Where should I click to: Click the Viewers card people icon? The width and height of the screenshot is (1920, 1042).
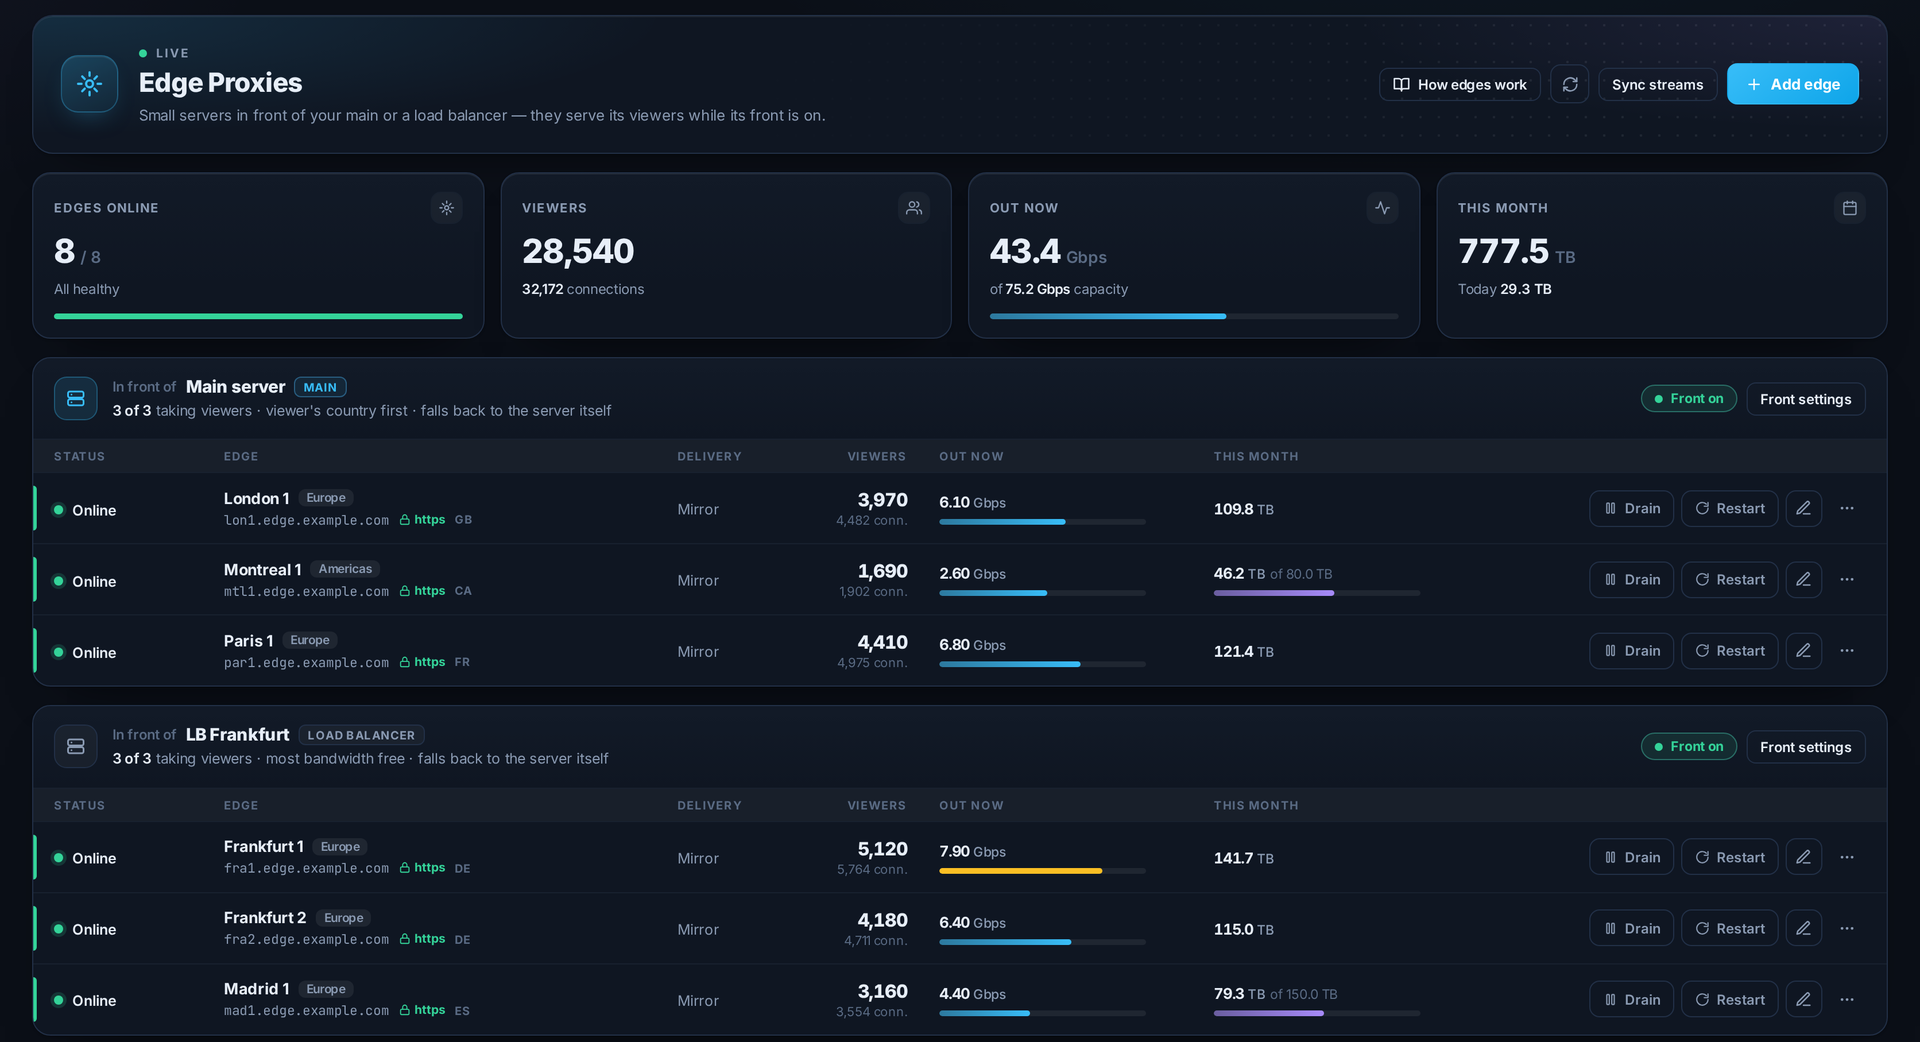(x=914, y=208)
